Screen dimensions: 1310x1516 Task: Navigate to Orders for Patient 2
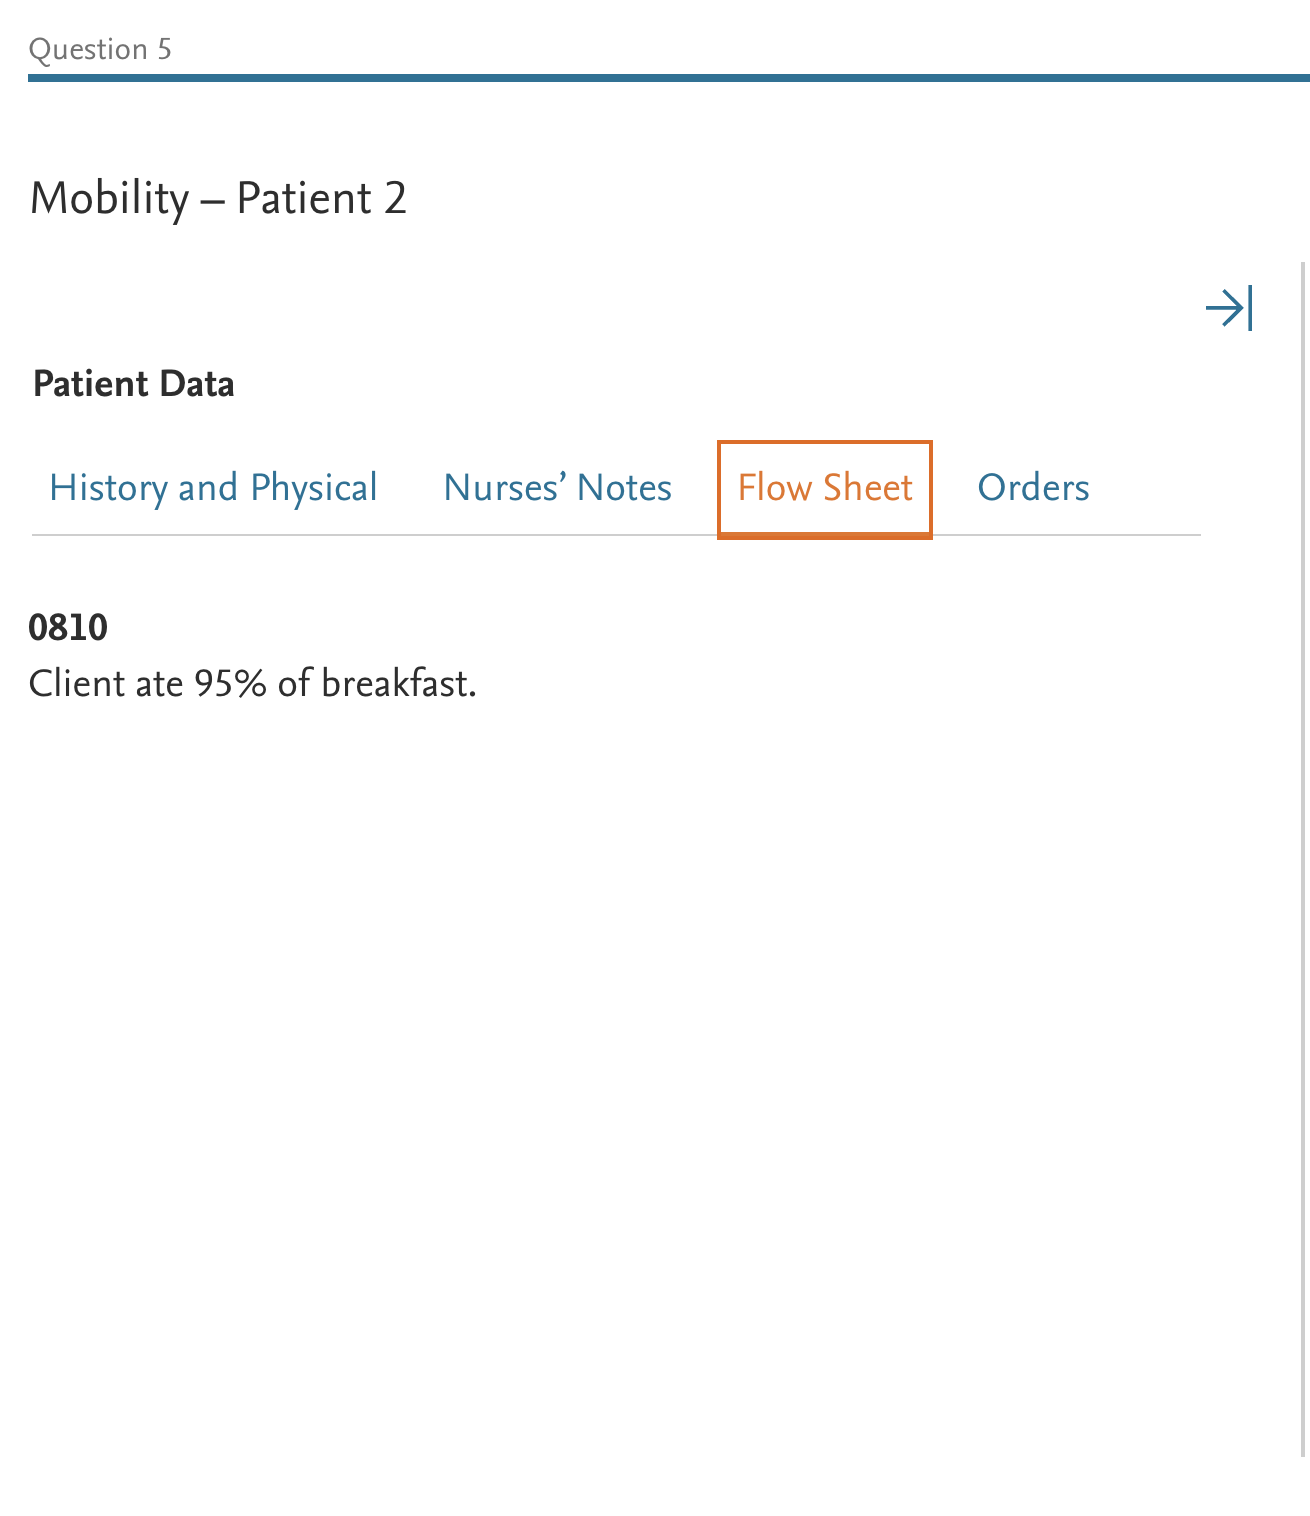coord(1033,488)
